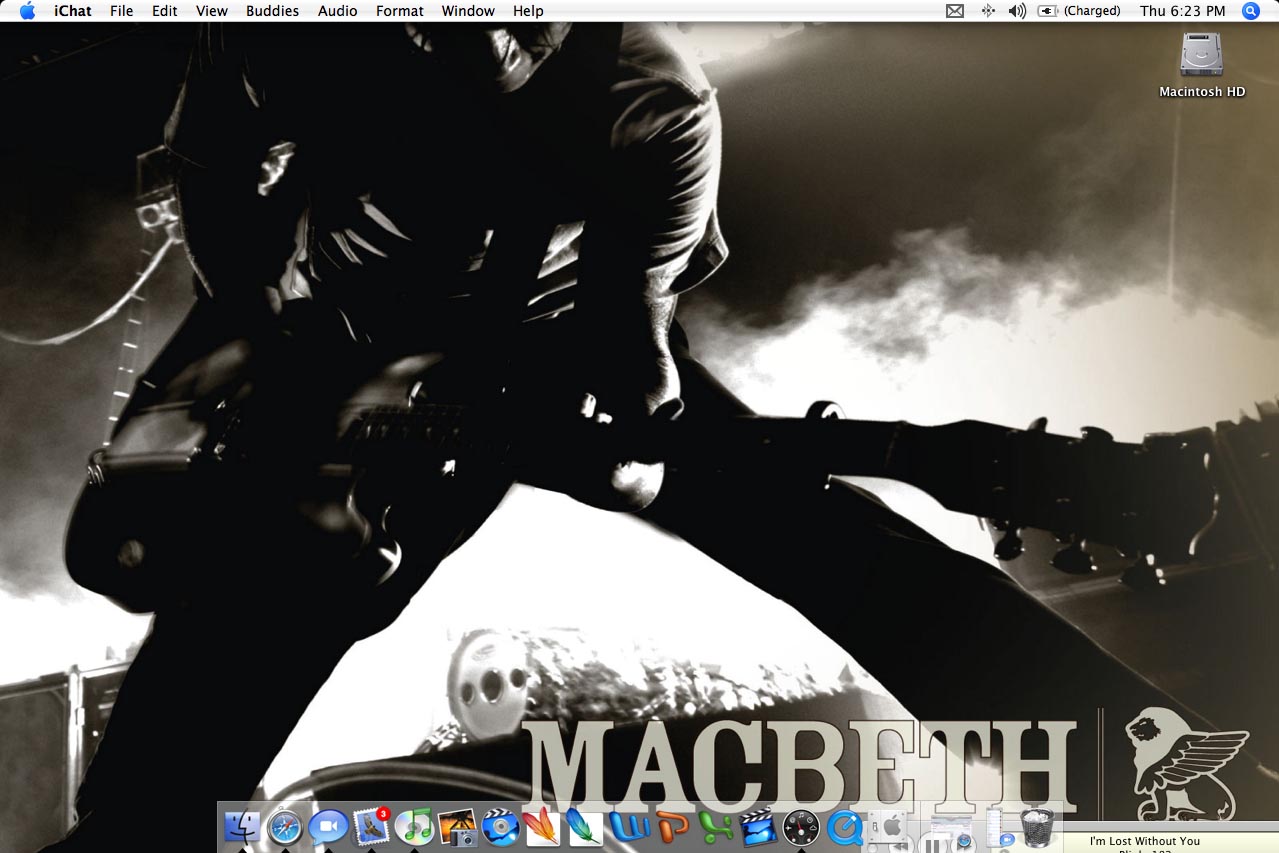The width and height of the screenshot is (1279, 853).
Task: Open Microsoft Word blue W icon
Action: coord(629,827)
